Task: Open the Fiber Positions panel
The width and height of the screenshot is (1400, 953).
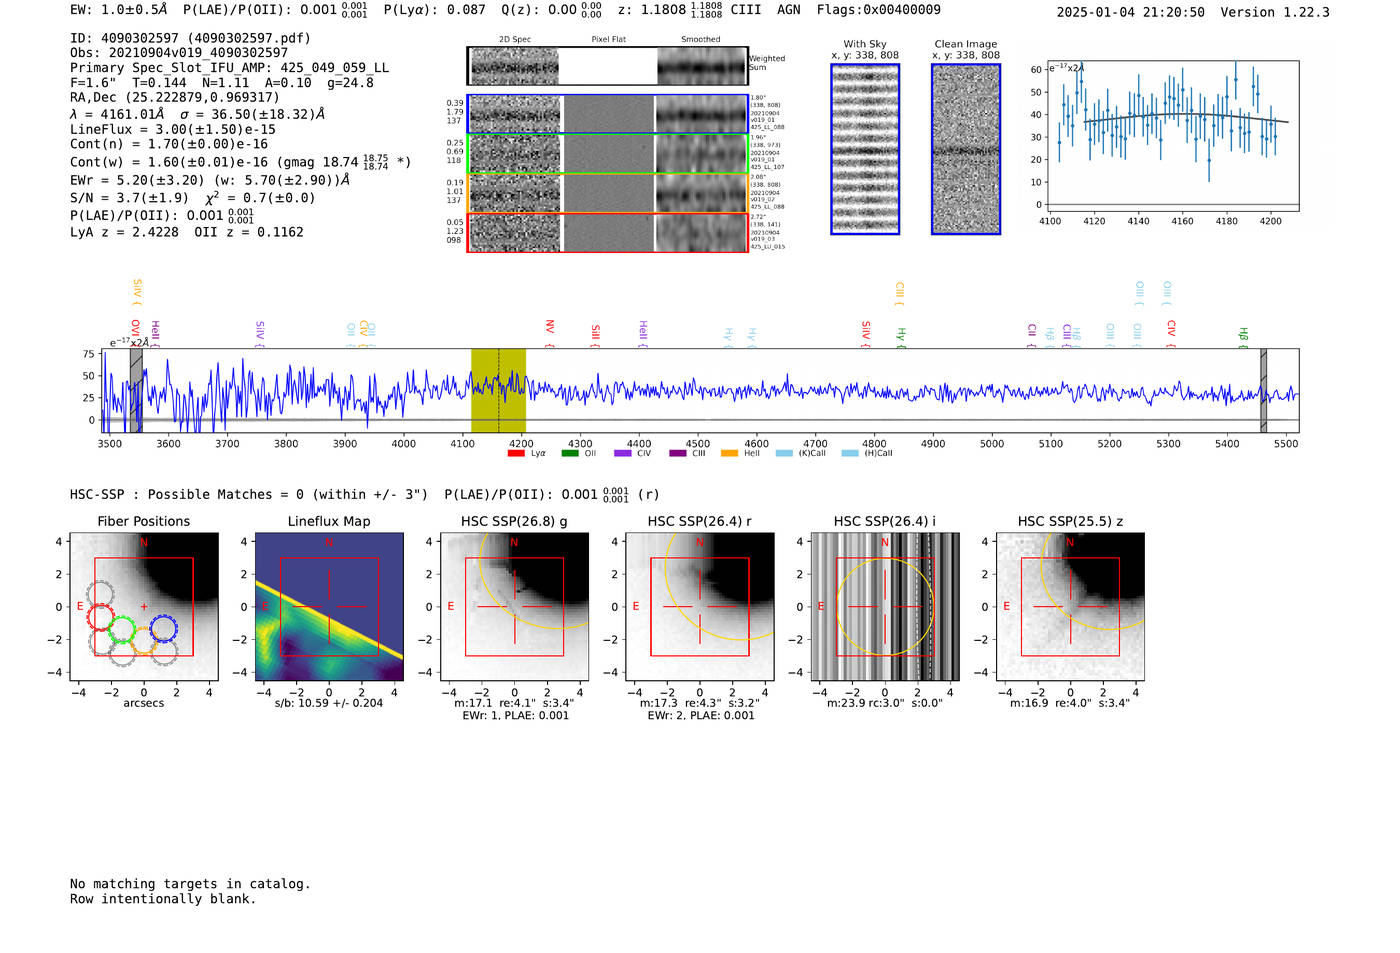Action: click(143, 607)
